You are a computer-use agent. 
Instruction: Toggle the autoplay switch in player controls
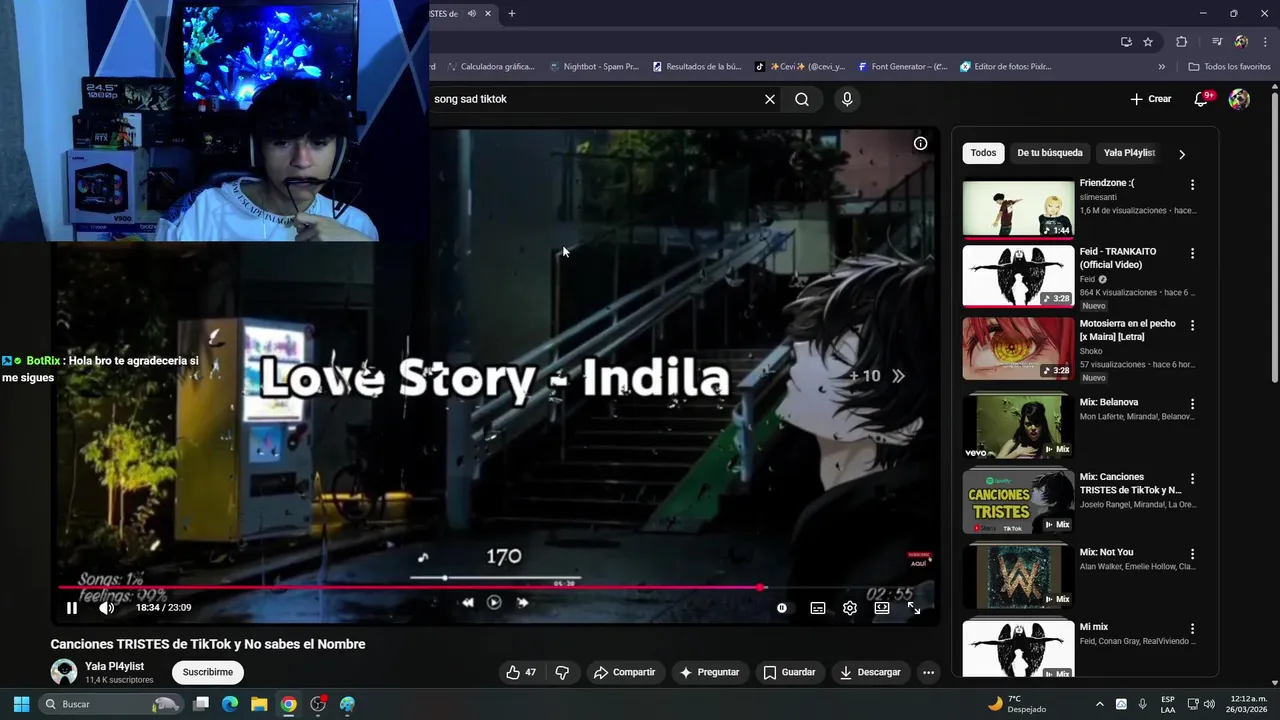click(x=781, y=607)
